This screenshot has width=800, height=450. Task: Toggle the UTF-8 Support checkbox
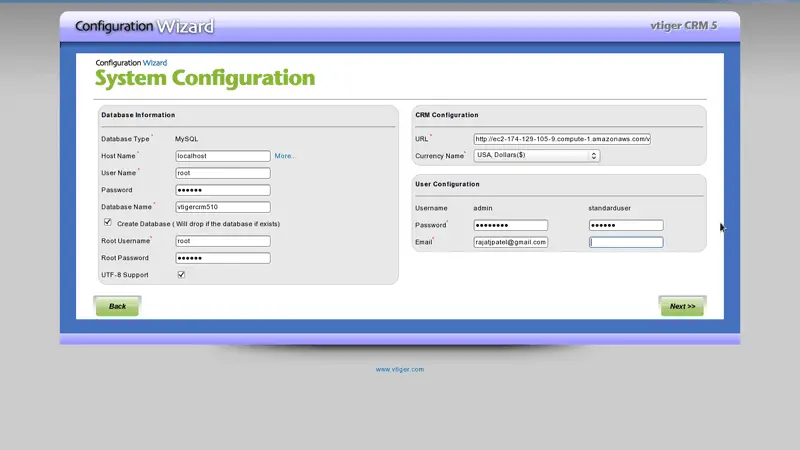pos(181,274)
